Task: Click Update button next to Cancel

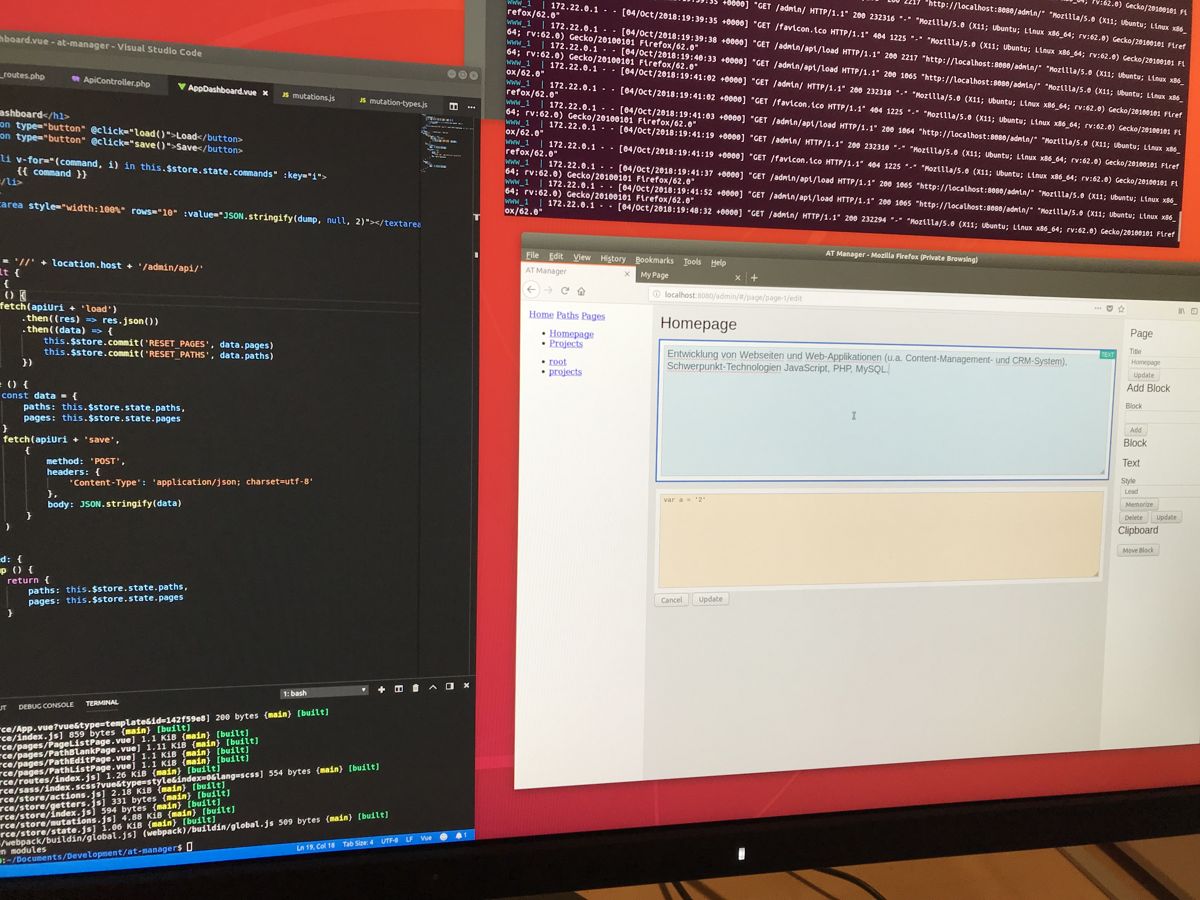Action: 710,599
